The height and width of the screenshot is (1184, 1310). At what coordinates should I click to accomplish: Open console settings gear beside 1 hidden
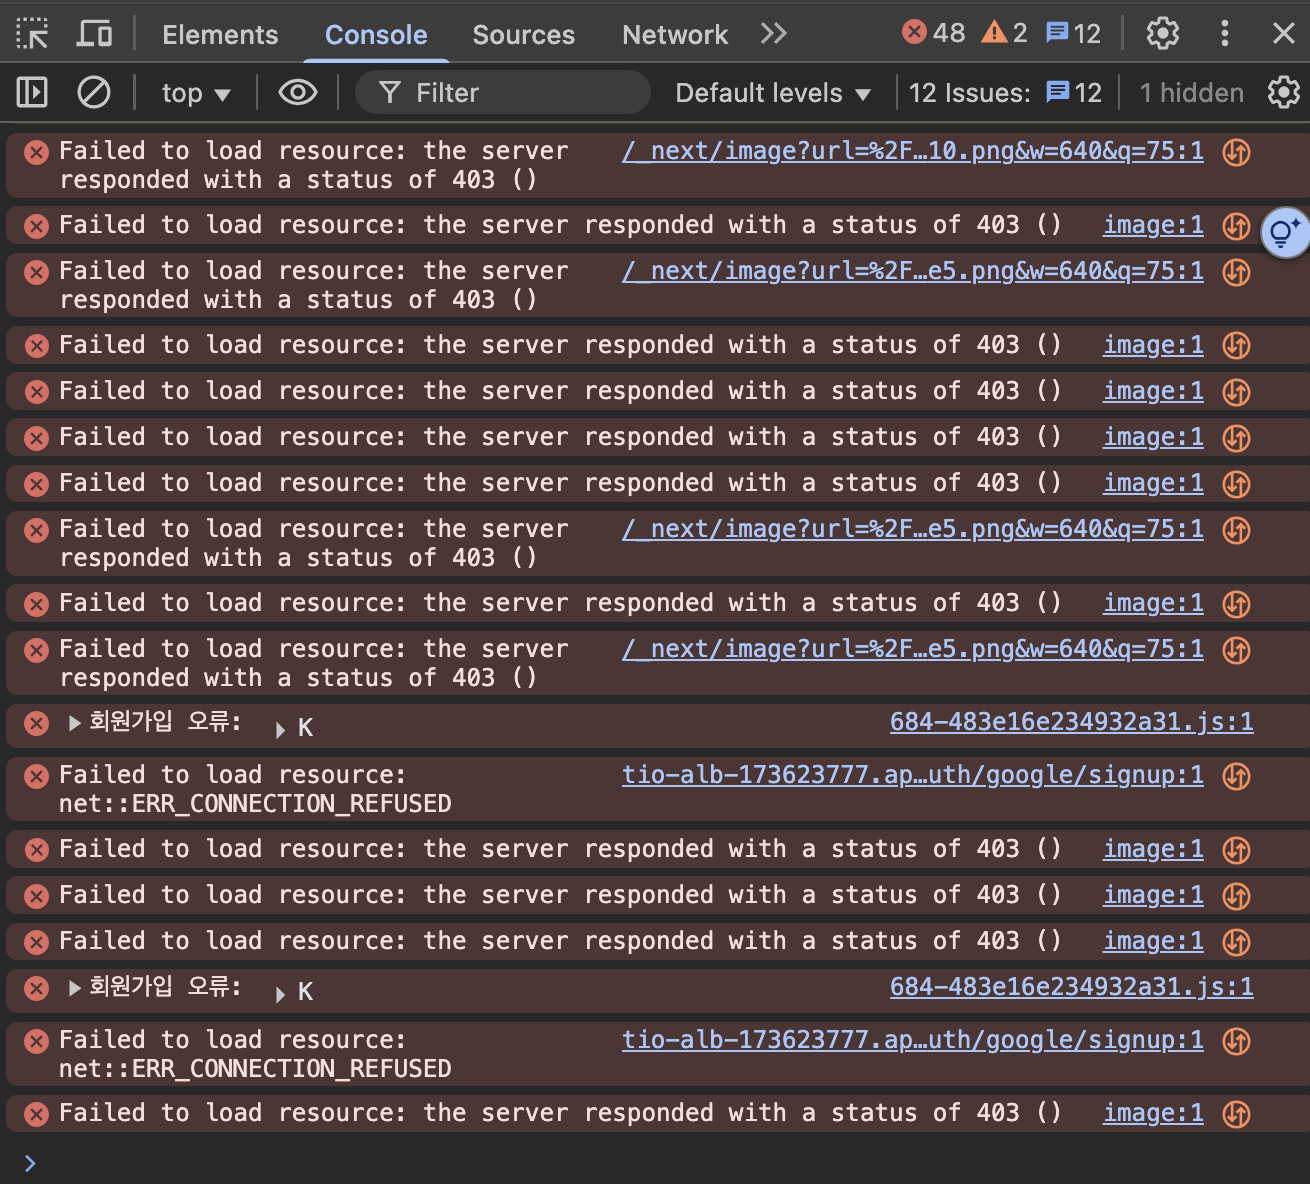click(x=1284, y=93)
